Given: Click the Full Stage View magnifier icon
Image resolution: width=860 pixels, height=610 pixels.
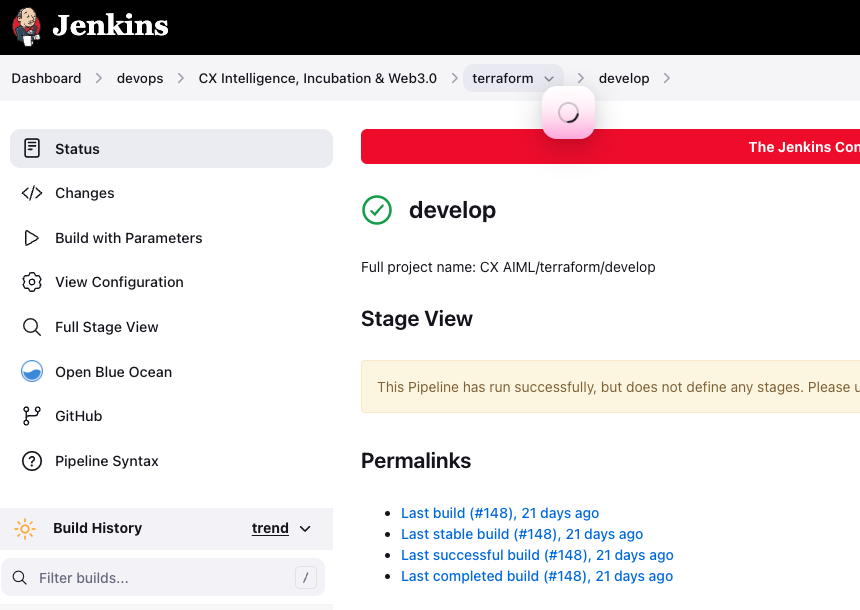Looking at the screenshot, I should (32, 327).
